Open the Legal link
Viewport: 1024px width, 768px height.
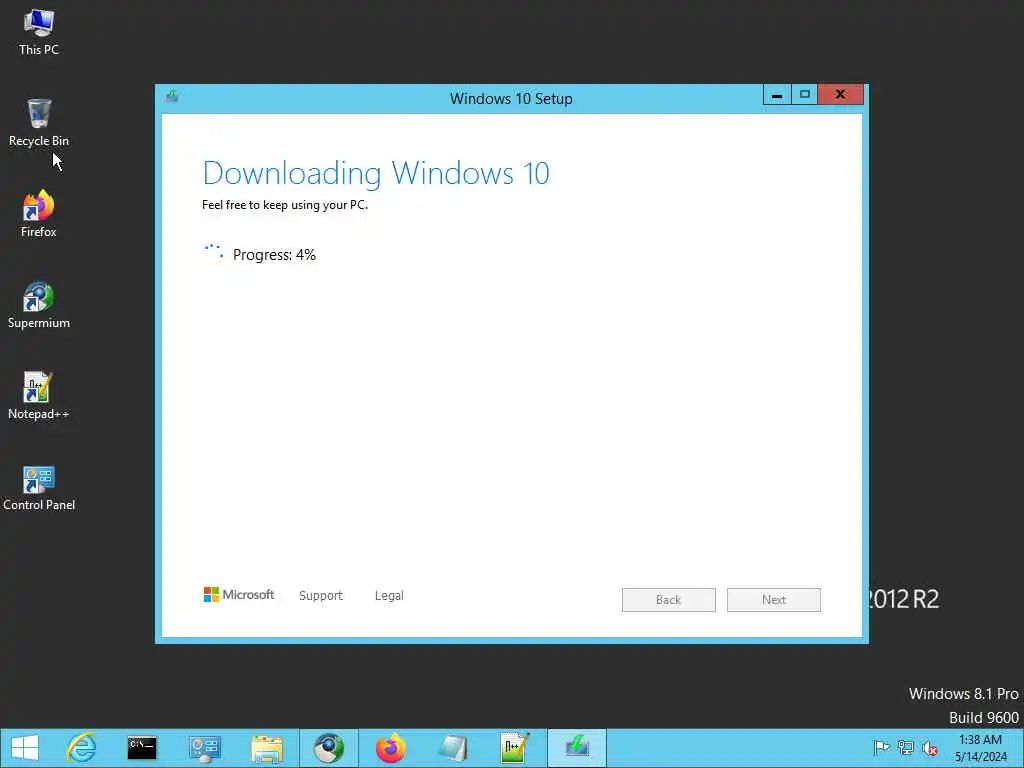pyautogui.click(x=389, y=596)
